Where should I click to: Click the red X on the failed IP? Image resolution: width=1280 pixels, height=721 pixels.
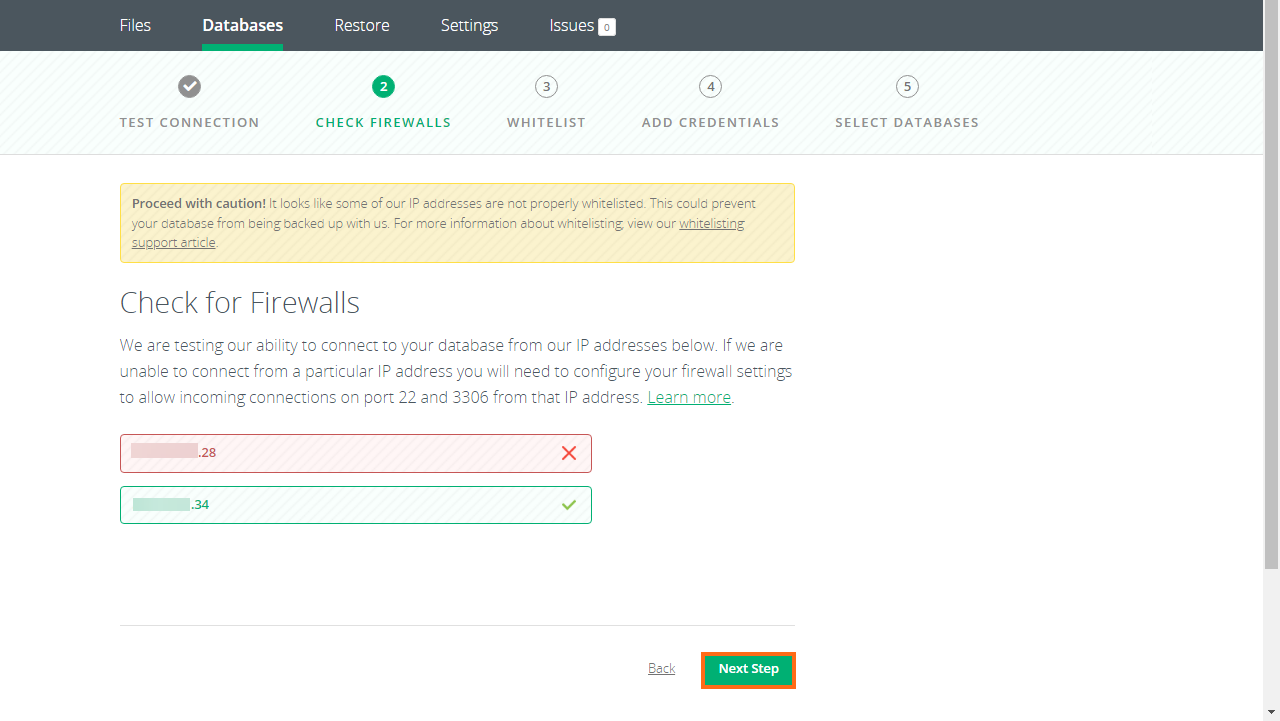(x=569, y=453)
